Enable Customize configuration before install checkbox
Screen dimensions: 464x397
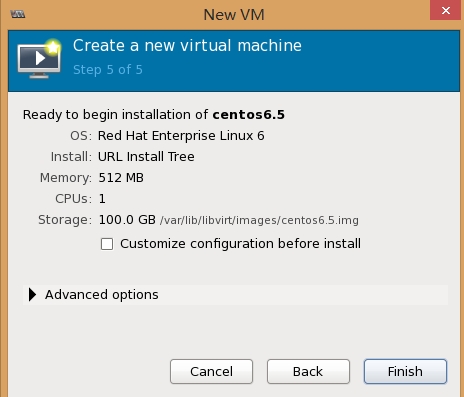coord(107,244)
